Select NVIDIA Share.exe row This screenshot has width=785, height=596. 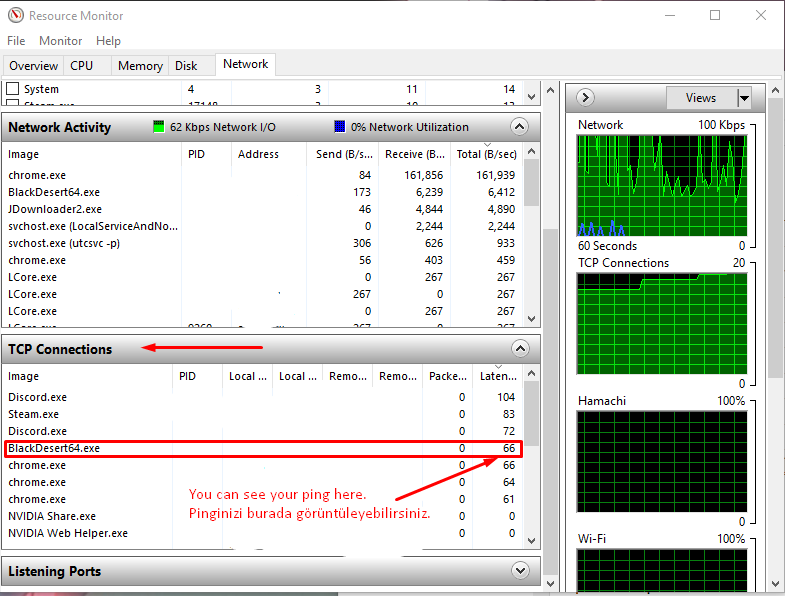pyautogui.click(x=262, y=516)
